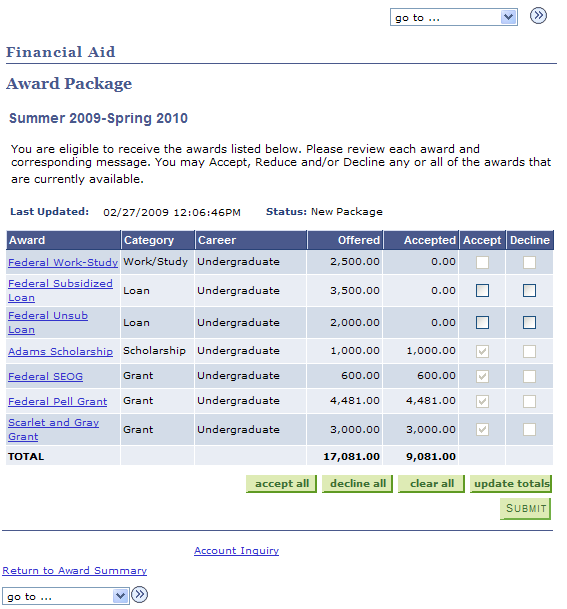567x609 pixels.
Task: Check Decline for Federal SEOG
Action: click(529, 376)
